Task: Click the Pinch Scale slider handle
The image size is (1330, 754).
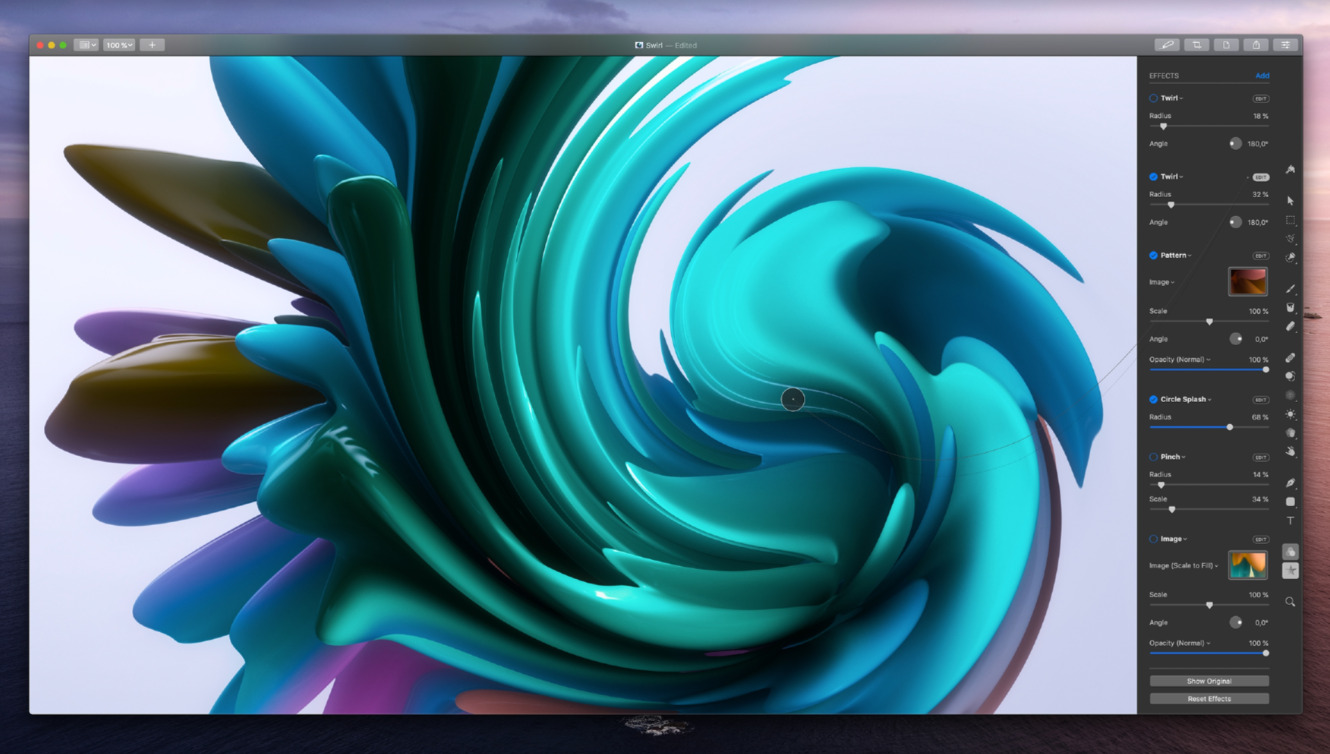Action: click(x=1172, y=510)
